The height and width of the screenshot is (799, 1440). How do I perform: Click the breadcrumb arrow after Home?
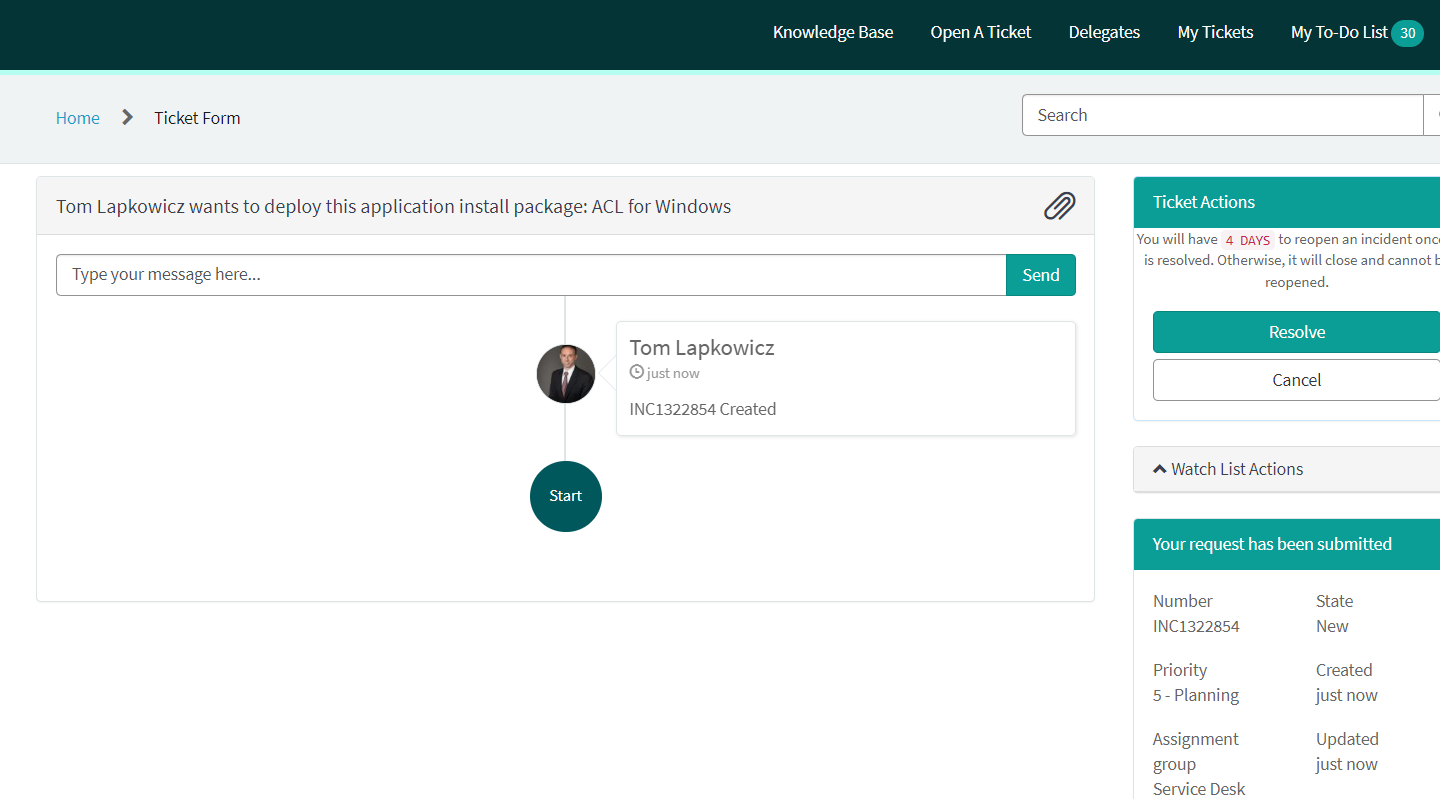pos(126,117)
